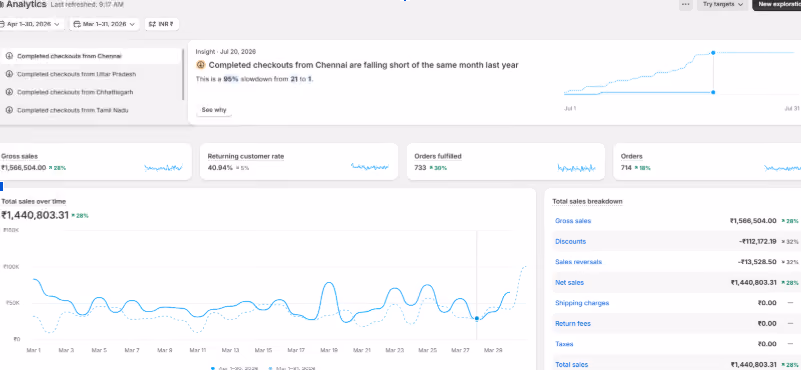This screenshot has width=801, height=370.
Task: Click the down-arrow icon beside Tamil Nadu checkouts
Action: pos(9,110)
